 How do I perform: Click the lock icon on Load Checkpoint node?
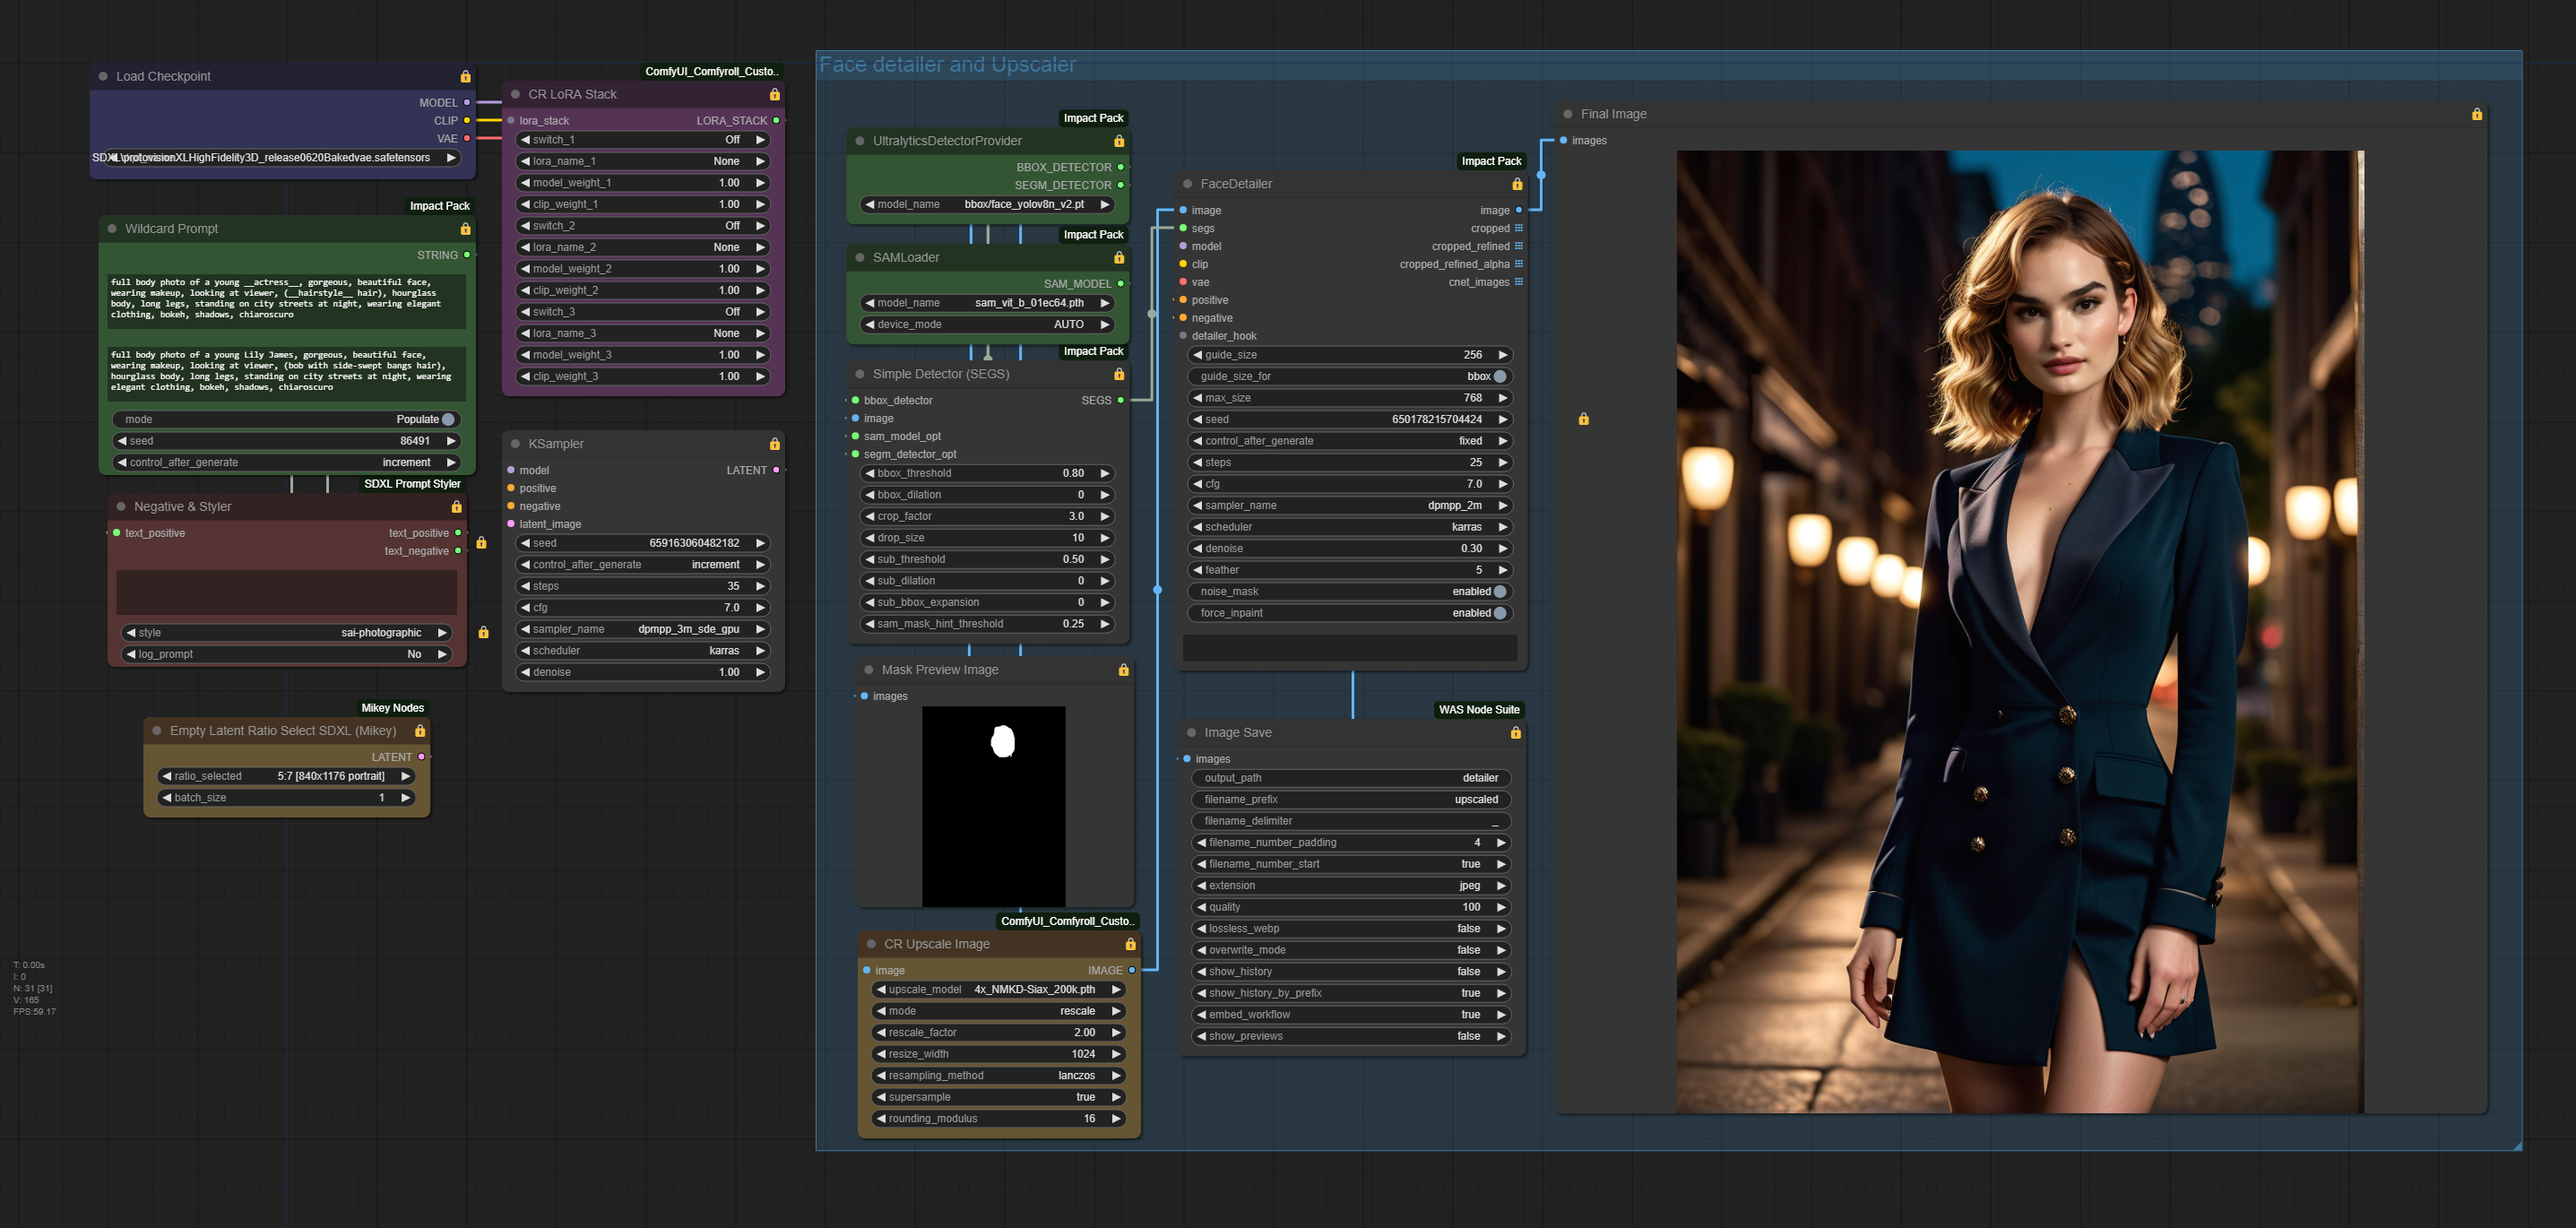465,77
